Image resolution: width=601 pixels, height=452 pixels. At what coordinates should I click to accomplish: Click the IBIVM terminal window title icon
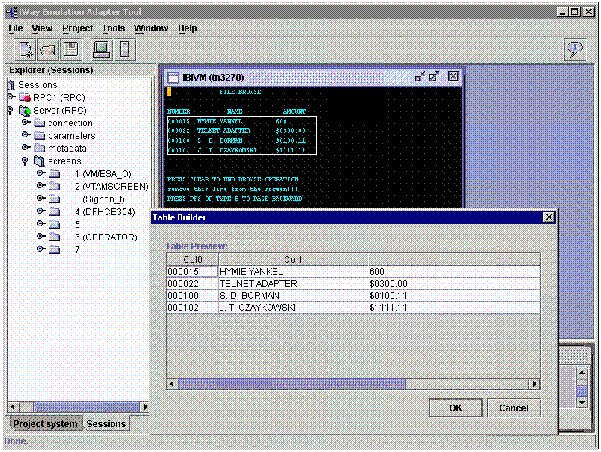173,78
